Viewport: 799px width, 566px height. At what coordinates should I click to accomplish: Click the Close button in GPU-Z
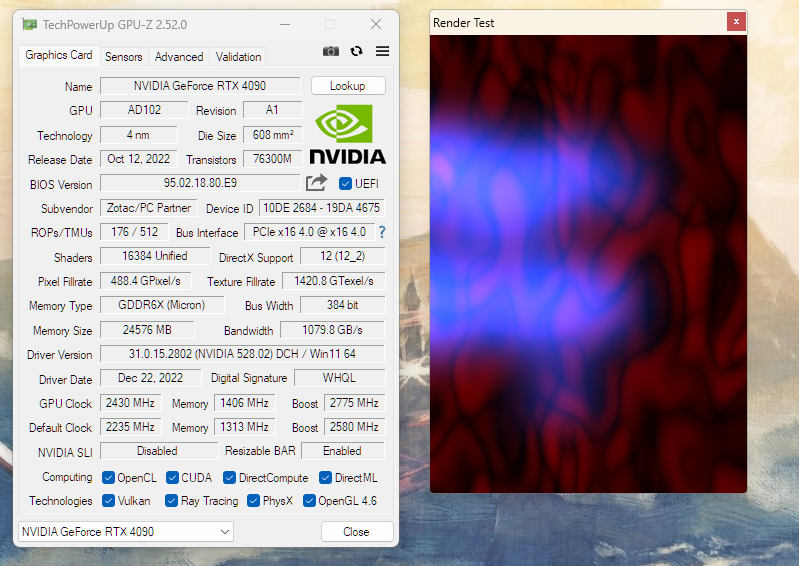357,532
